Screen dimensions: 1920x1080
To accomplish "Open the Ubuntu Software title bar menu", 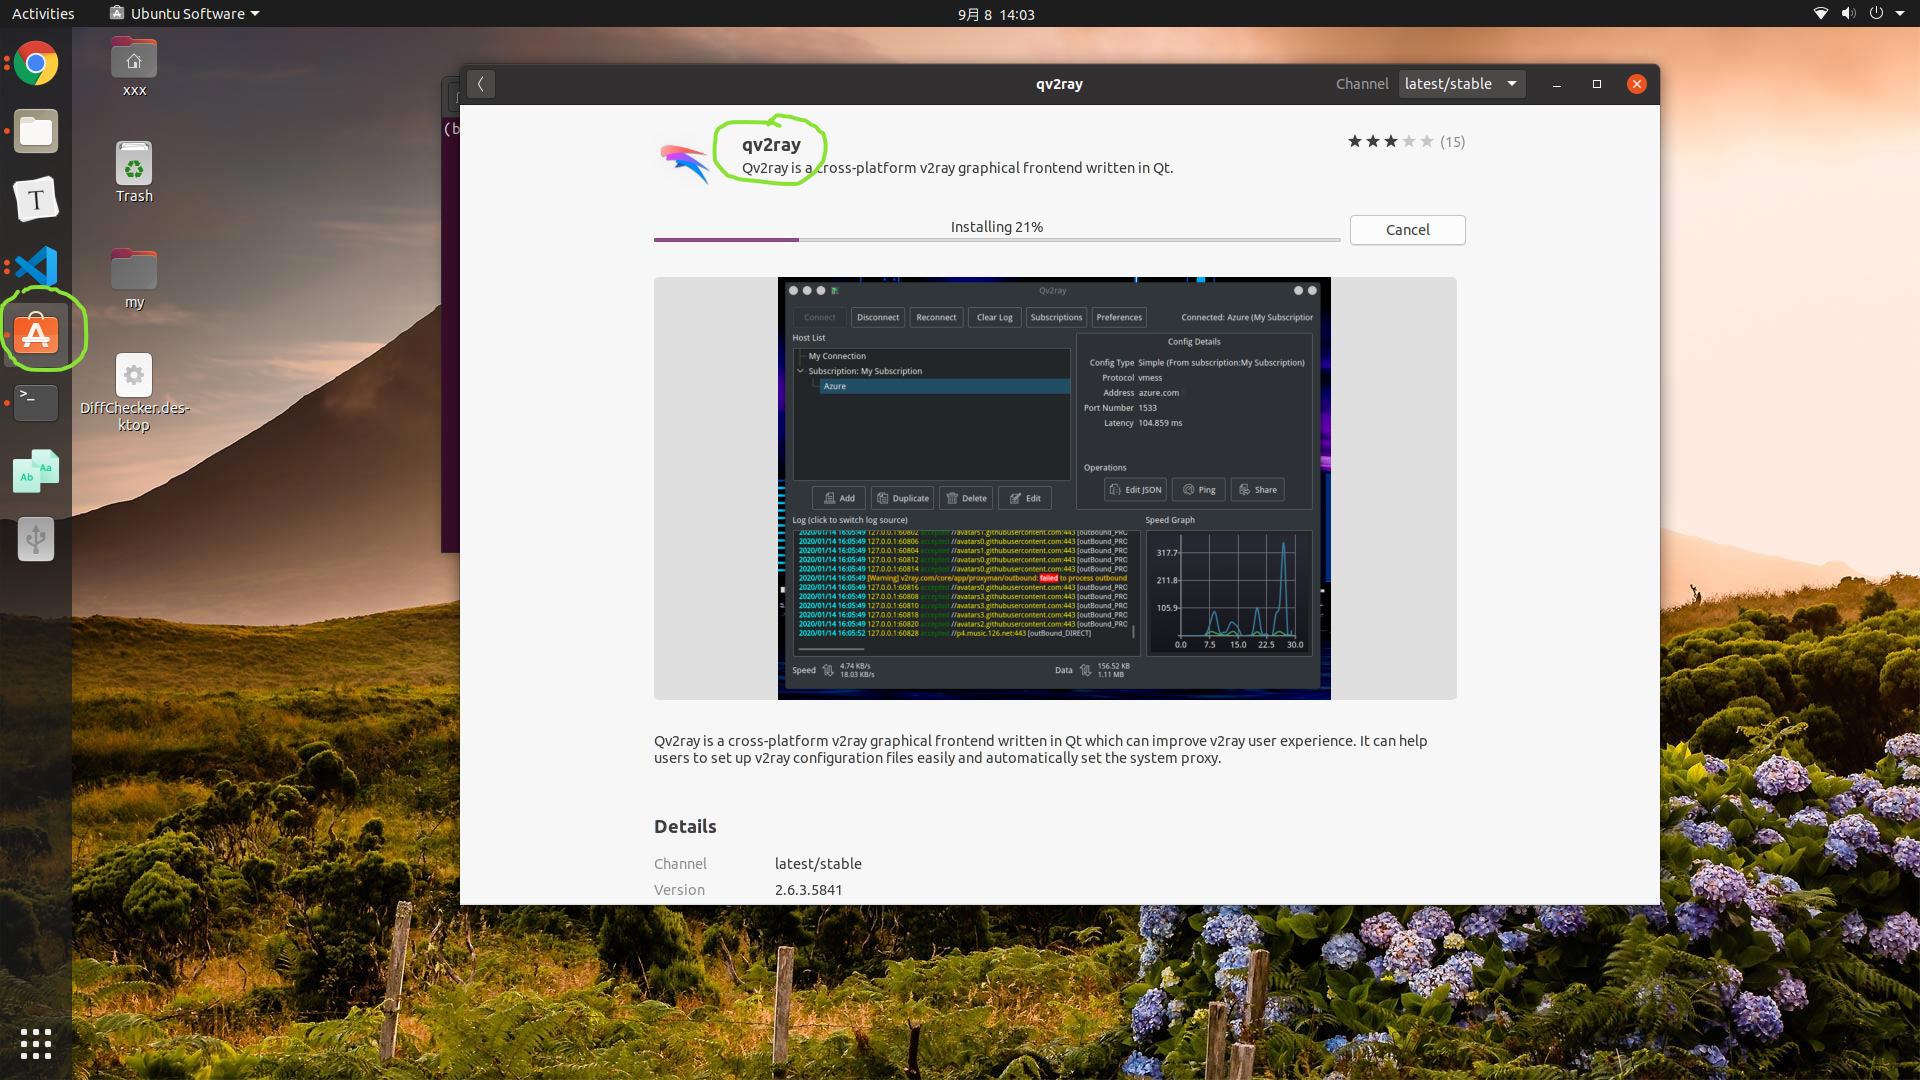I will 183,13.
